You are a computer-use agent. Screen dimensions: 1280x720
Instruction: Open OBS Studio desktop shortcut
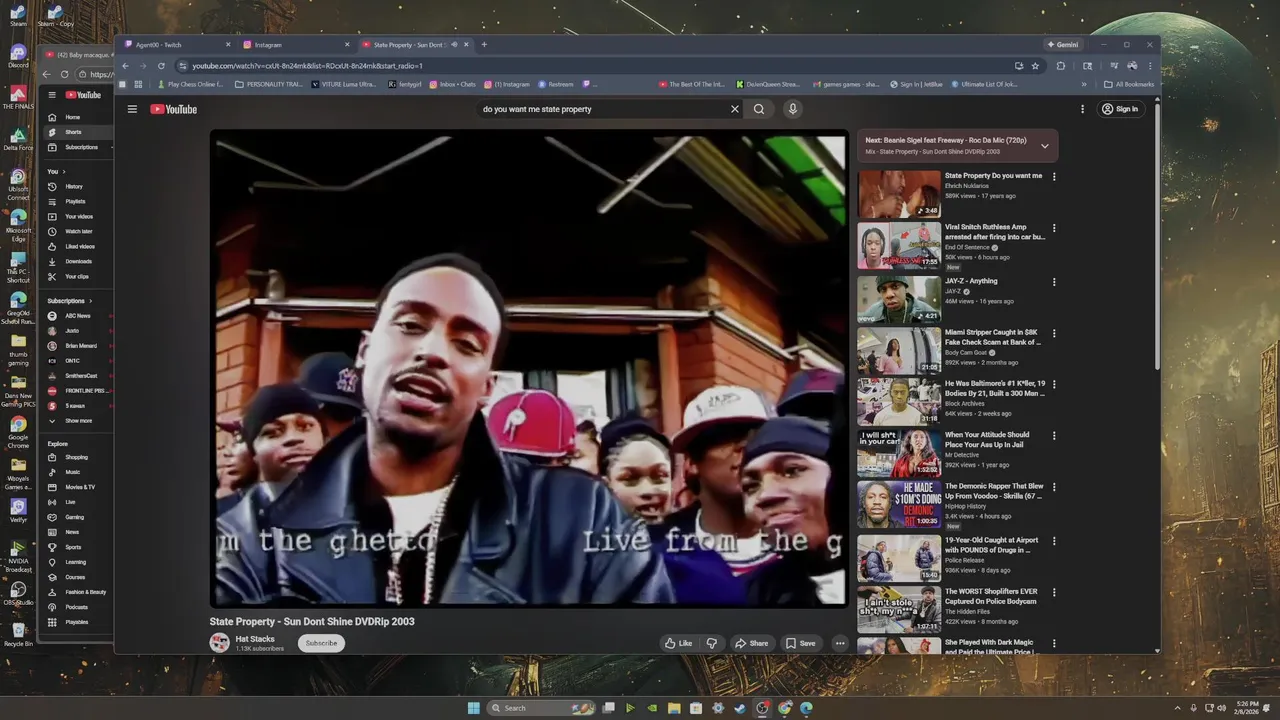(18, 591)
